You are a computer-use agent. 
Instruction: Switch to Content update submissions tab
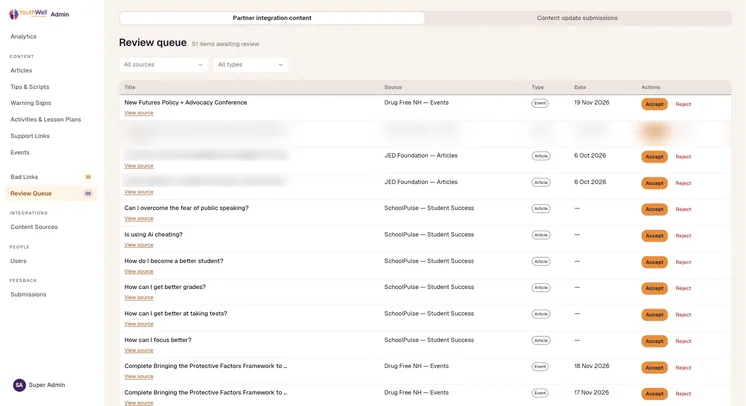coord(577,18)
